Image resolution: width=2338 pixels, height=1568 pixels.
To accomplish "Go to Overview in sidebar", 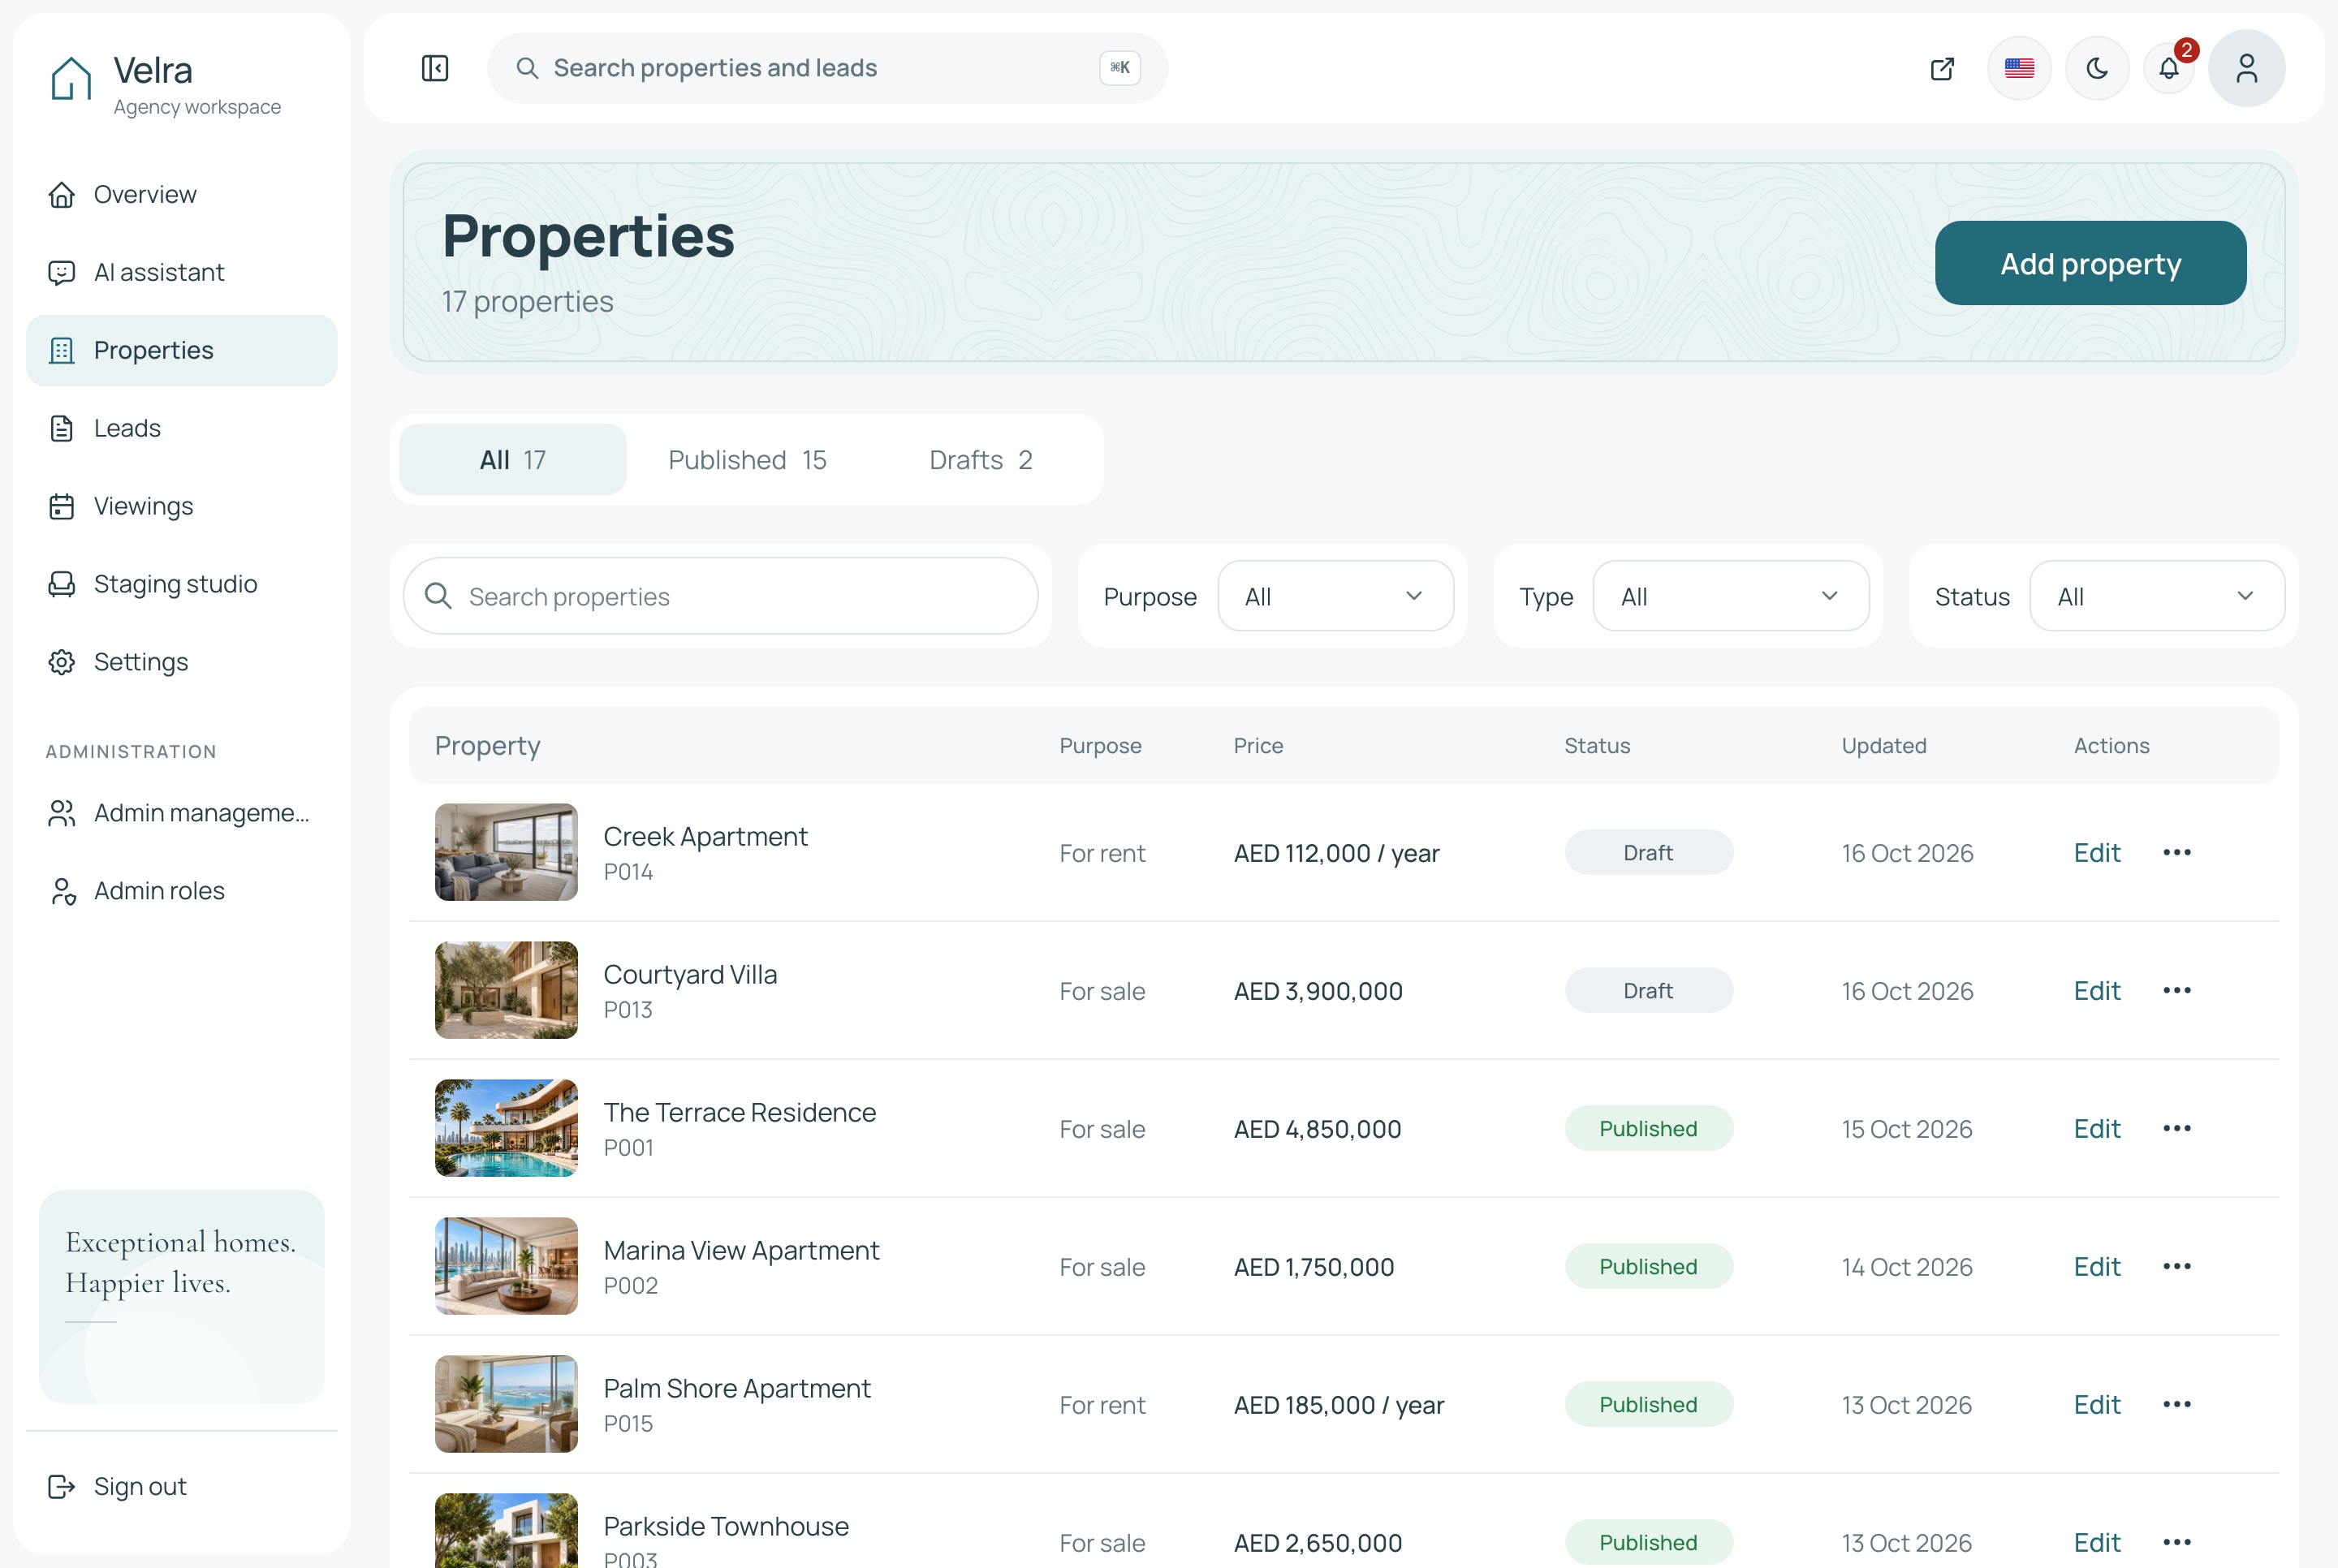I will tap(182, 194).
